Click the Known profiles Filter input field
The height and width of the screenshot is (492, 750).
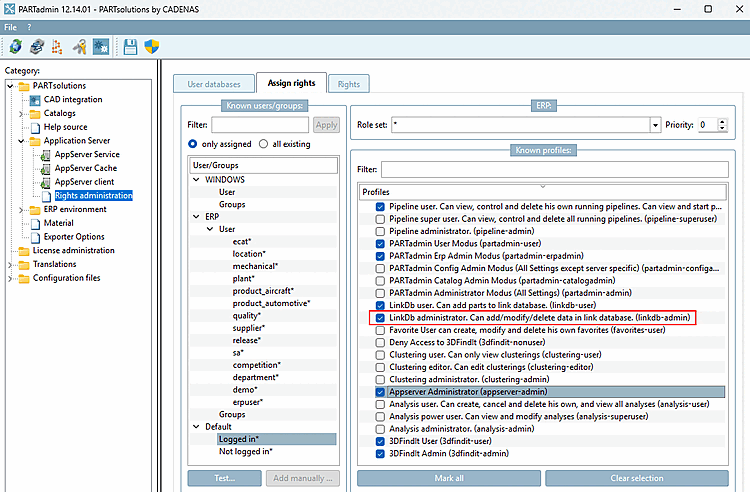[x=555, y=170]
